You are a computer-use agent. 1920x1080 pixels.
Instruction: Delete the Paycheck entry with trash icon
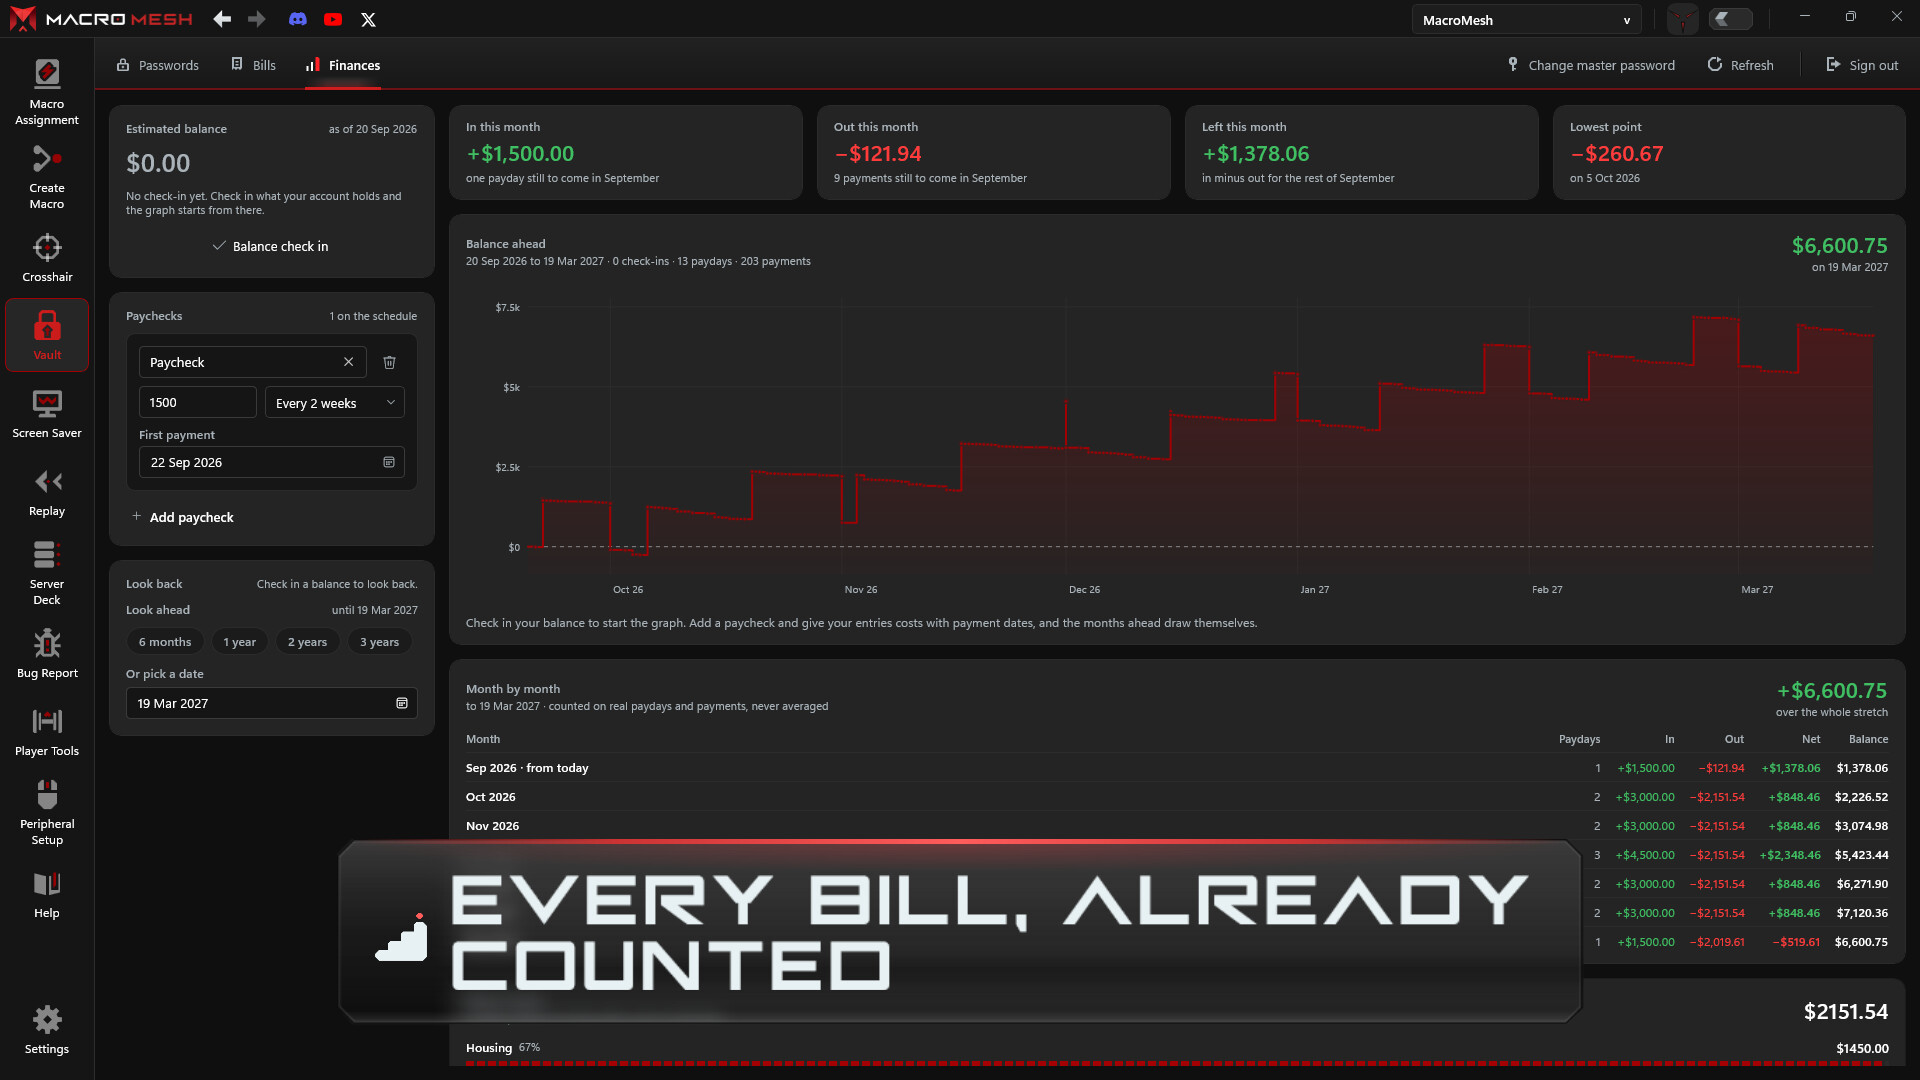[x=390, y=362]
